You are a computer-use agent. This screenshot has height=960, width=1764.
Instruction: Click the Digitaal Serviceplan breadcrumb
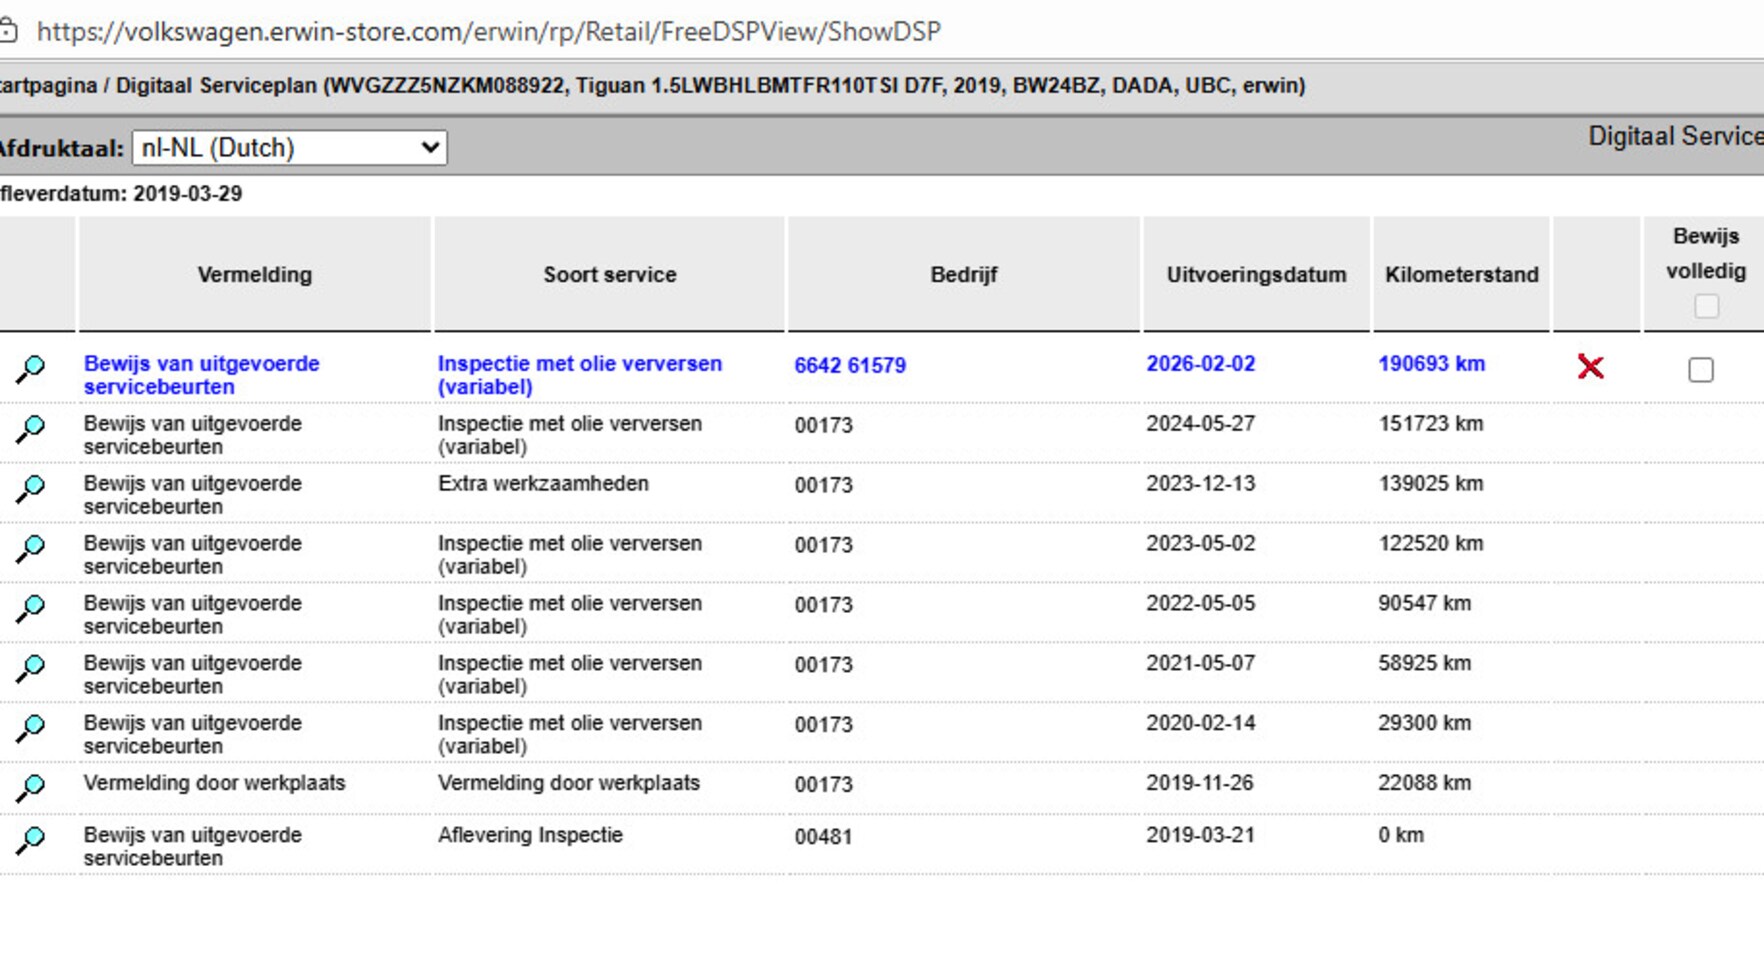click(x=216, y=86)
